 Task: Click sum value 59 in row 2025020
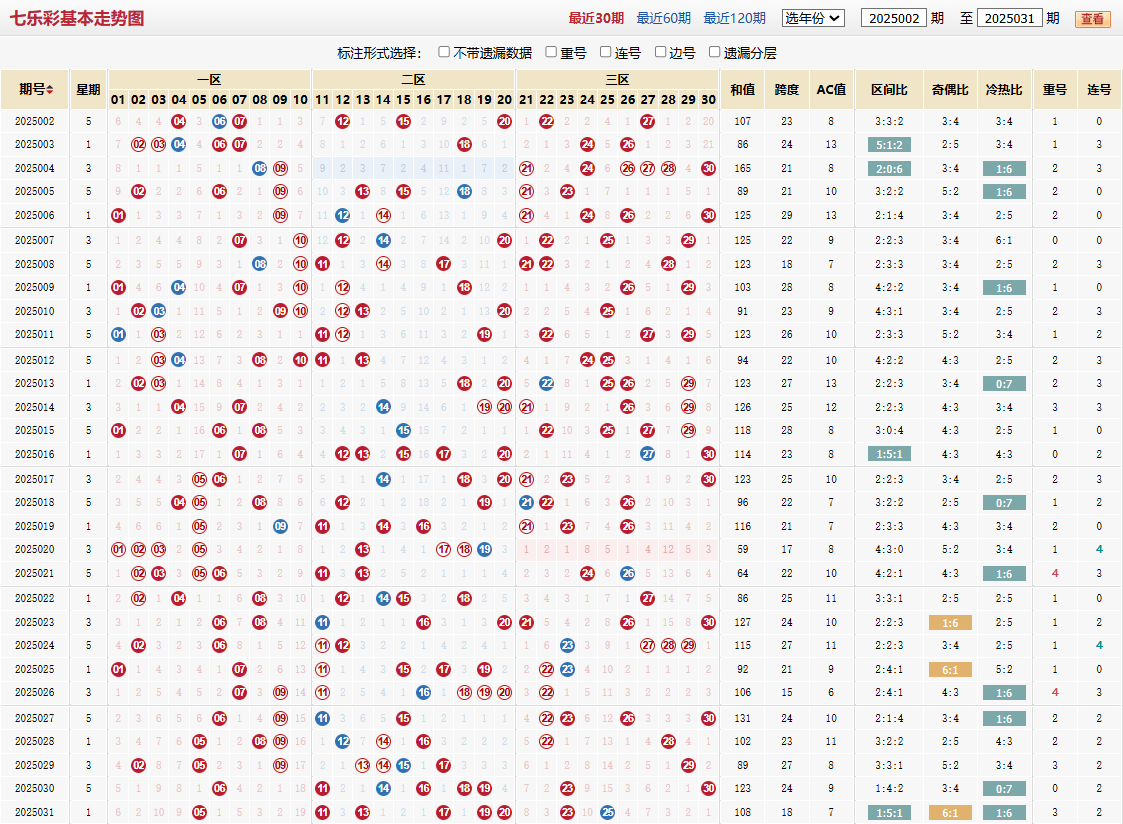pos(743,549)
